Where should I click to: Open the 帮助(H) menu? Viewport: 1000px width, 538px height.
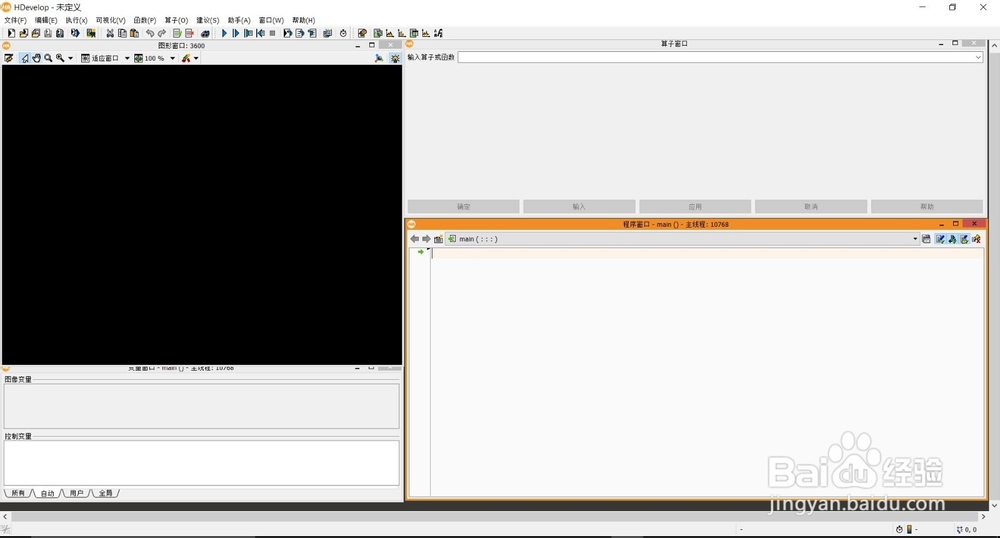(x=304, y=20)
